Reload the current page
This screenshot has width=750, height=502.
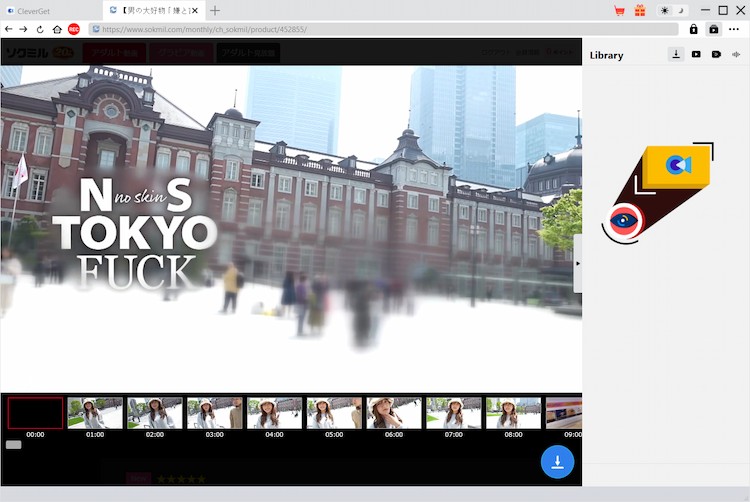(x=40, y=29)
